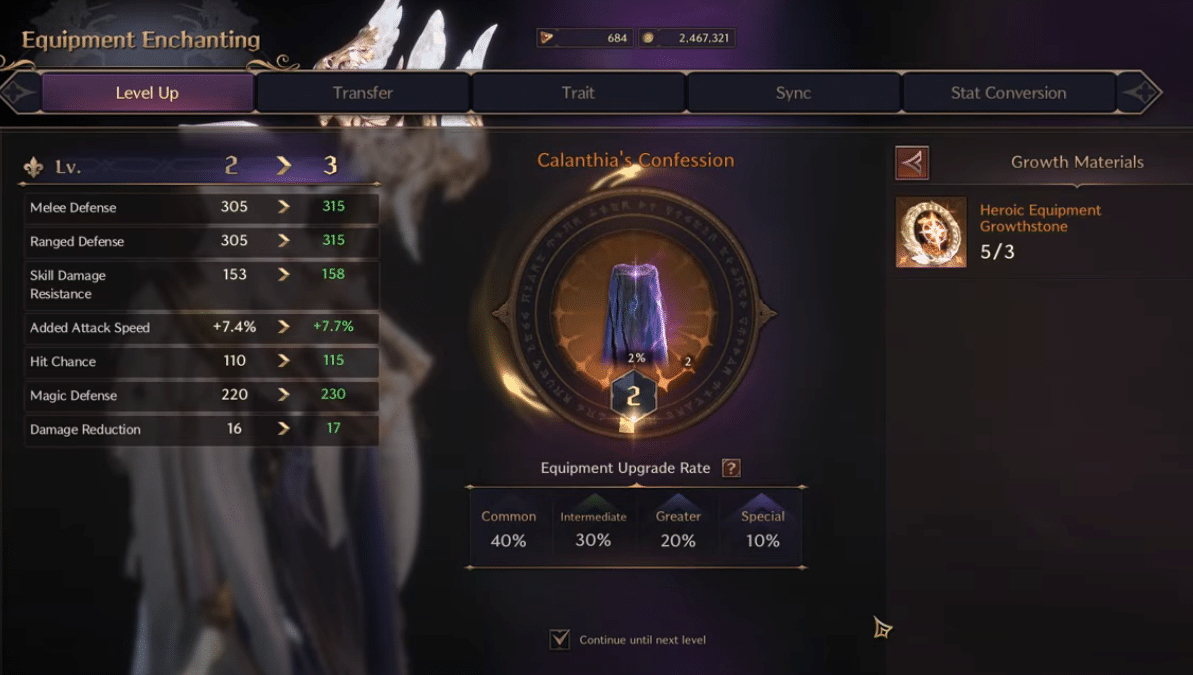Screen dimensions: 1193x675
Task: Click the purple arrow currency icon
Action: tap(546, 37)
